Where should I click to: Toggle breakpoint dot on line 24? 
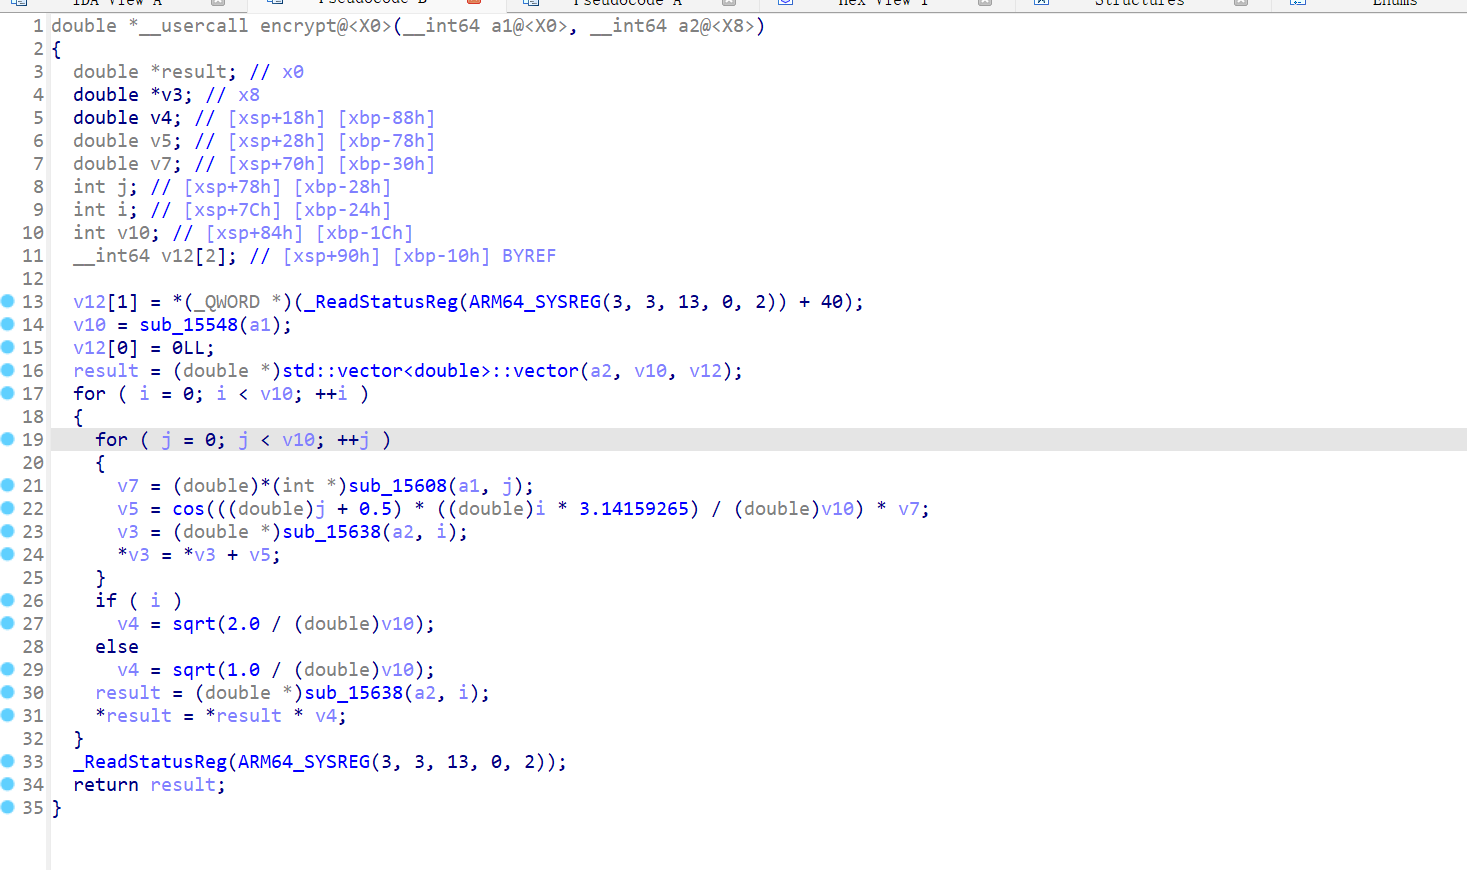[x=8, y=554]
